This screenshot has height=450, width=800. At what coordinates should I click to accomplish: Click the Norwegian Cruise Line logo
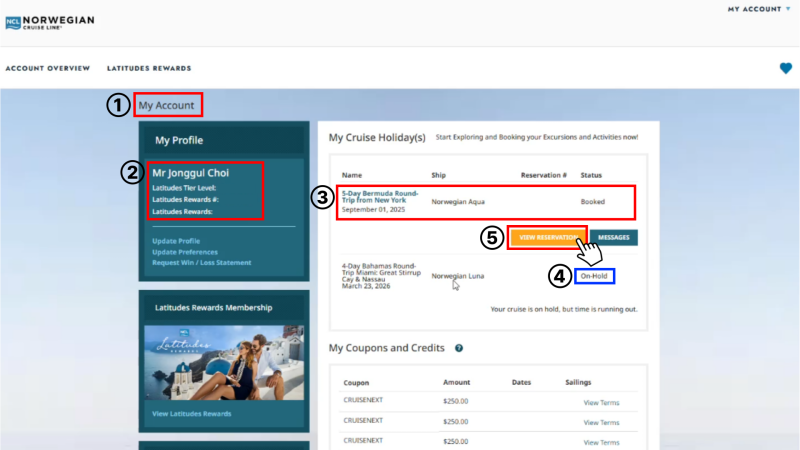coord(50,22)
